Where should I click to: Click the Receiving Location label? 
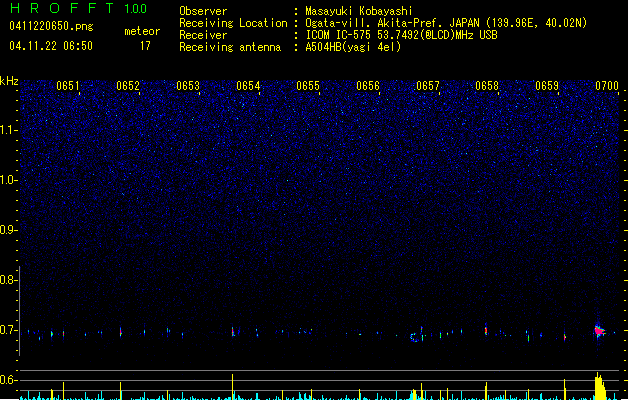pyautogui.click(x=233, y=23)
